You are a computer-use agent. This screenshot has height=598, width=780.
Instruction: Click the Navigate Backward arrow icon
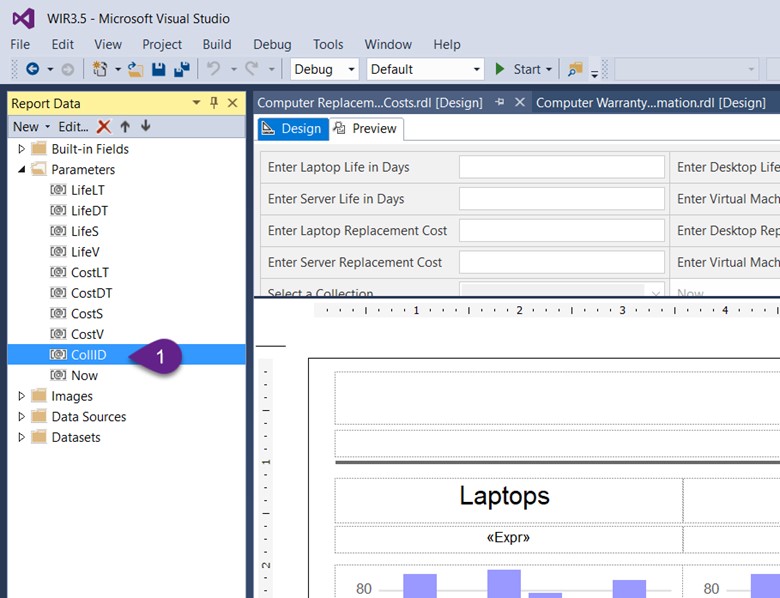click(32, 69)
